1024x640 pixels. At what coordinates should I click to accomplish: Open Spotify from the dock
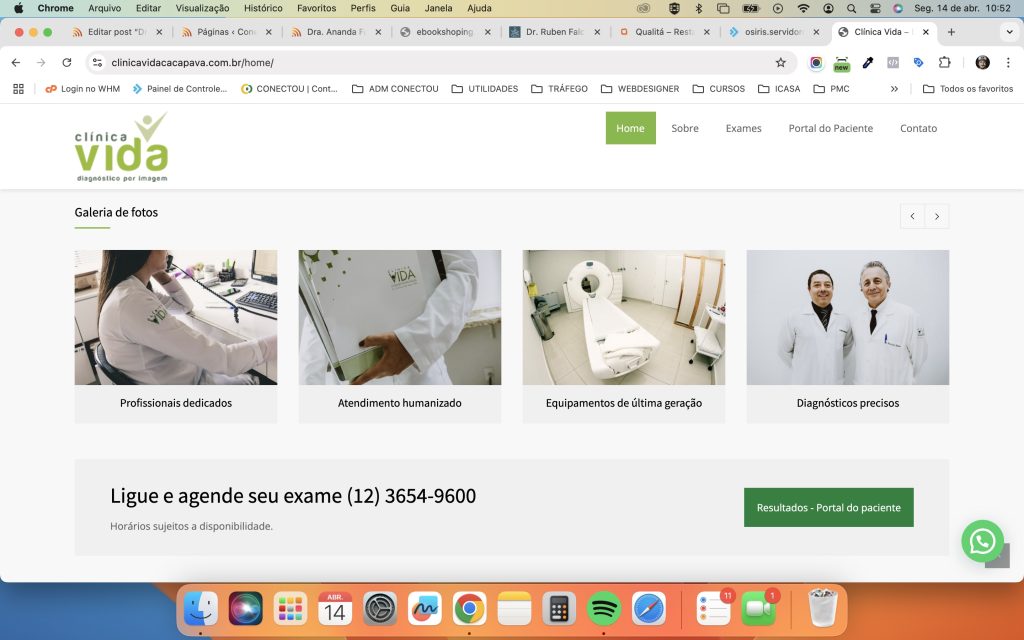(604, 608)
